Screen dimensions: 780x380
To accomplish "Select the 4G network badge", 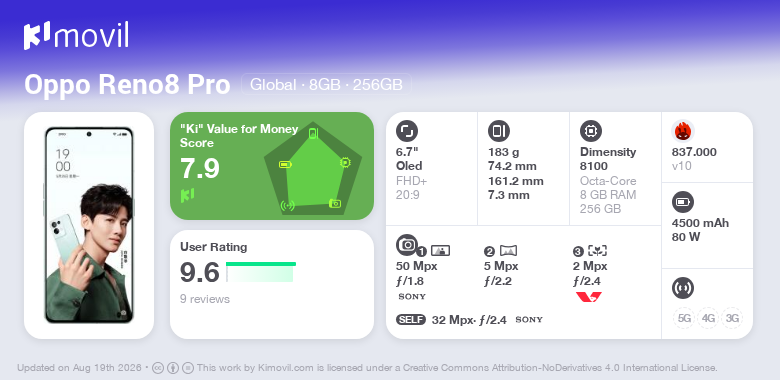I will point(708,318).
